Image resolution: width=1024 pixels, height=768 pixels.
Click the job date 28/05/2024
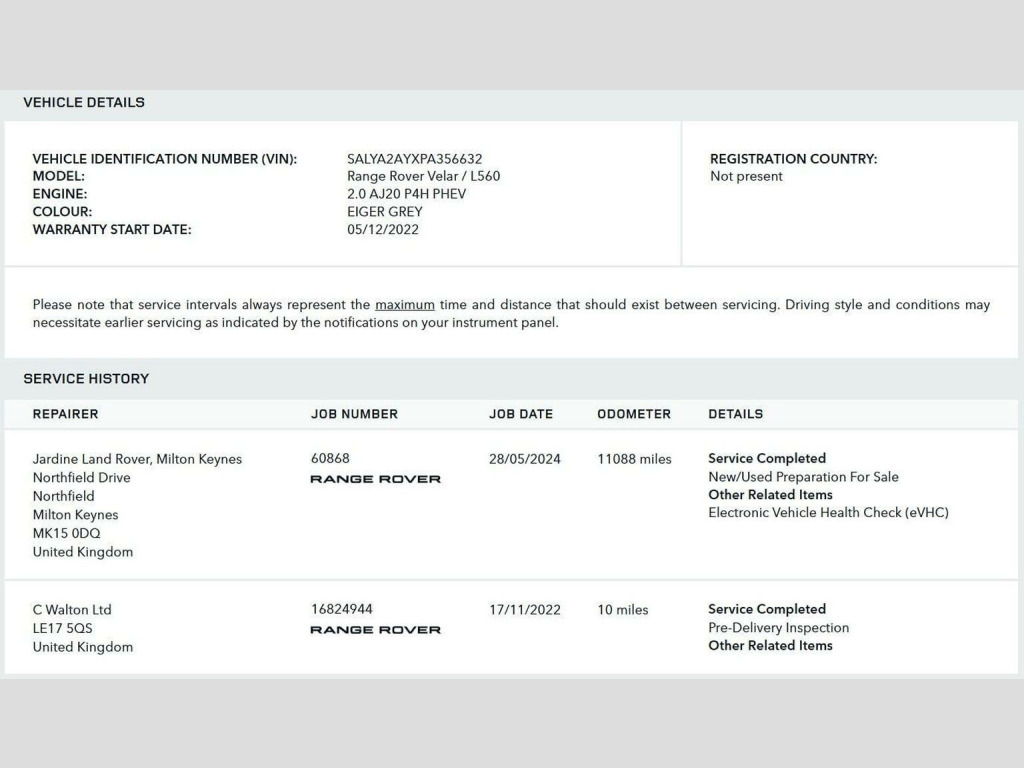[x=525, y=459]
